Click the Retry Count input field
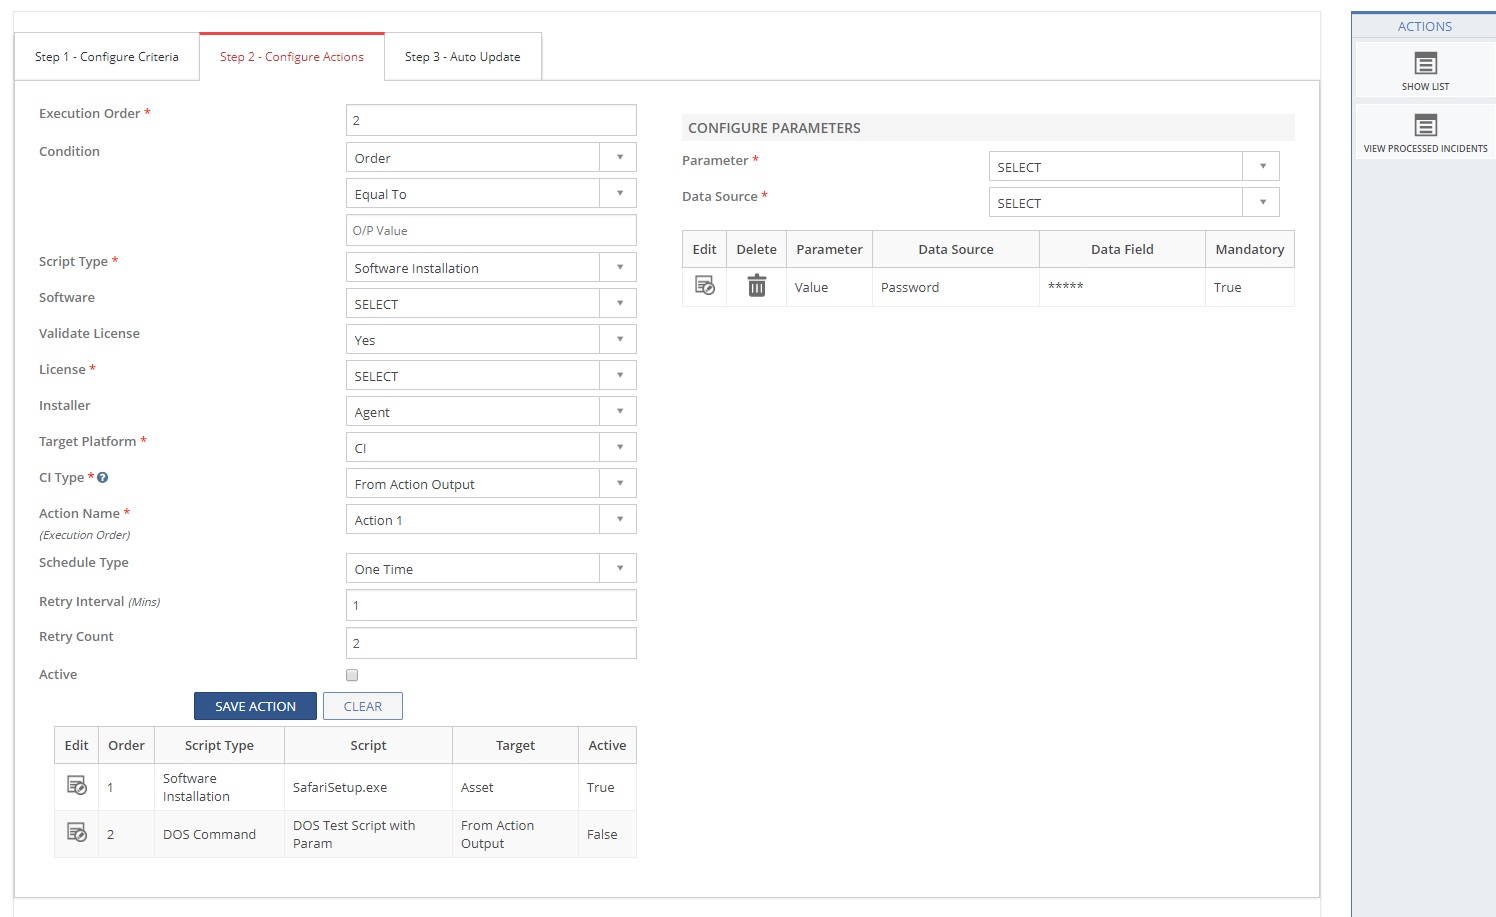This screenshot has width=1496, height=917. tap(490, 643)
